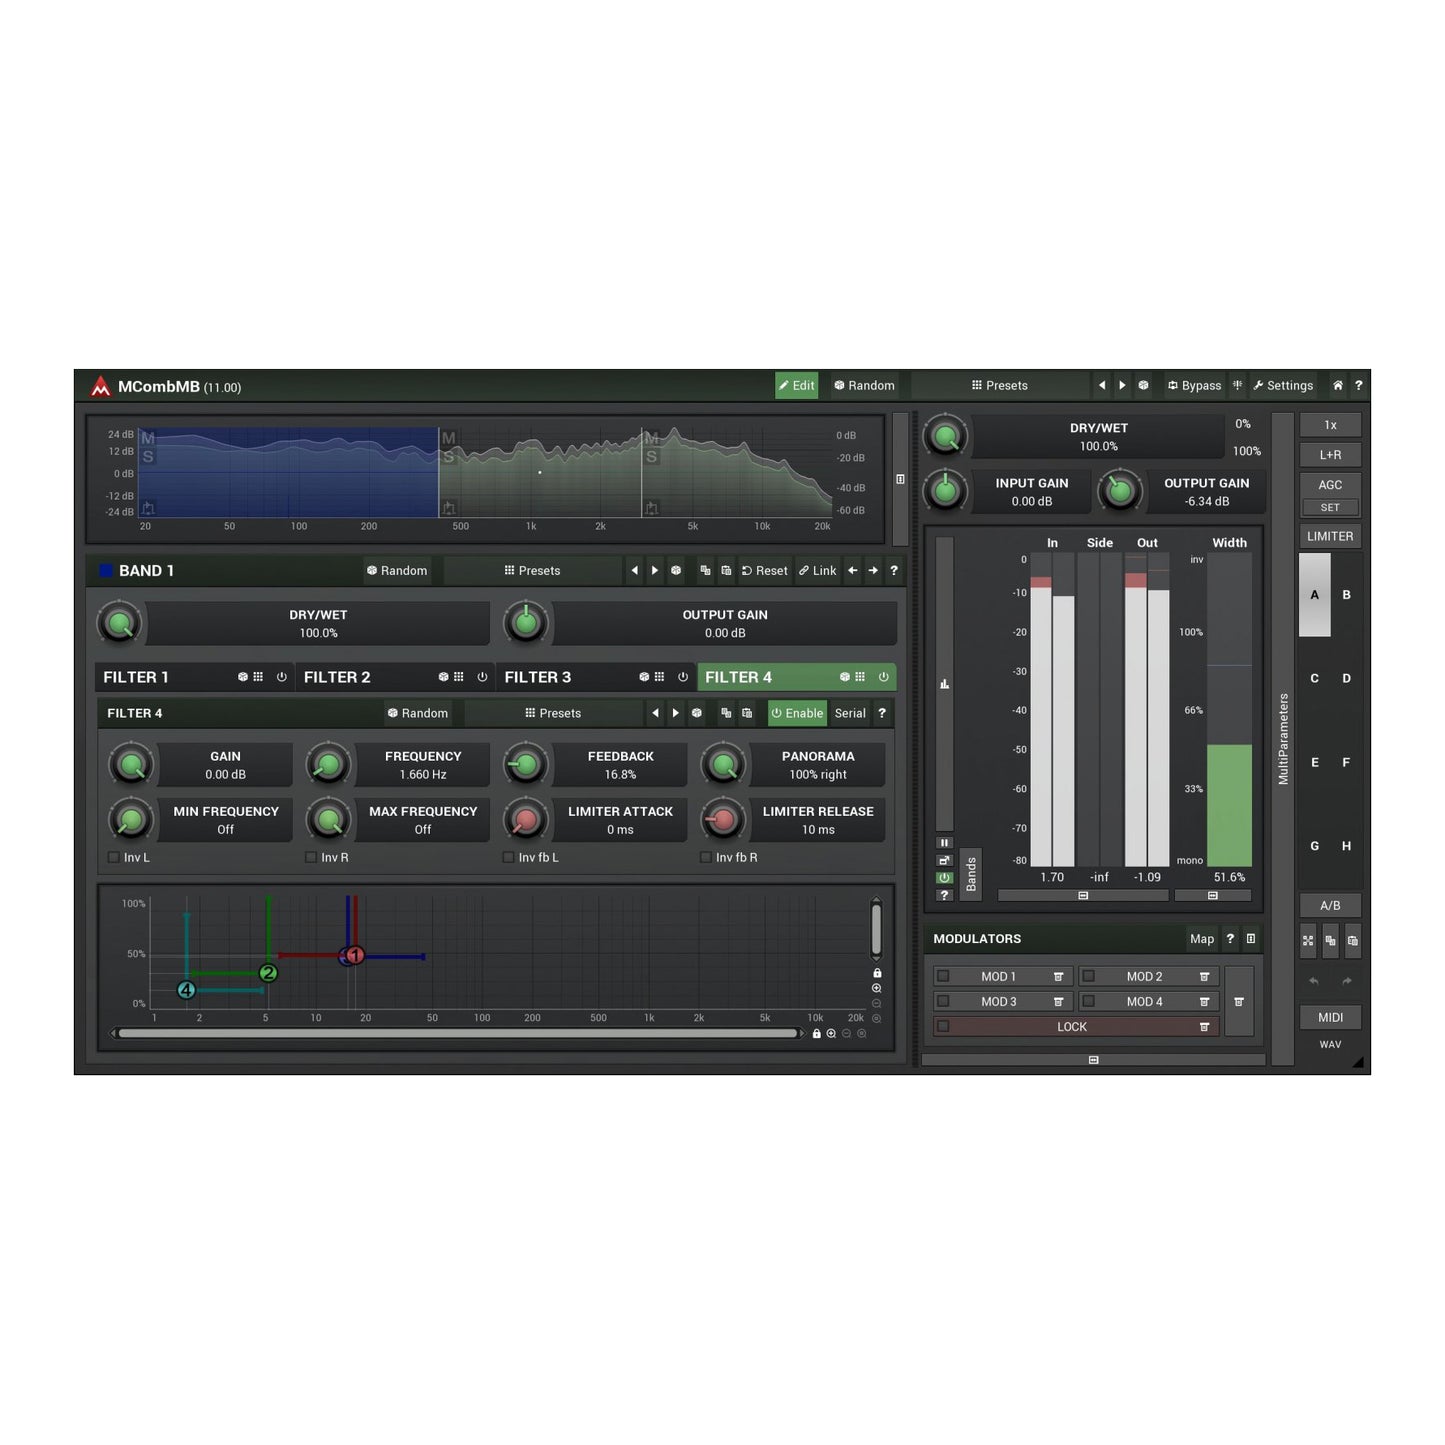Open Band 1 help question mark
Image resolution: width=1445 pixels, height=1445 pixels.
point(894,570)
